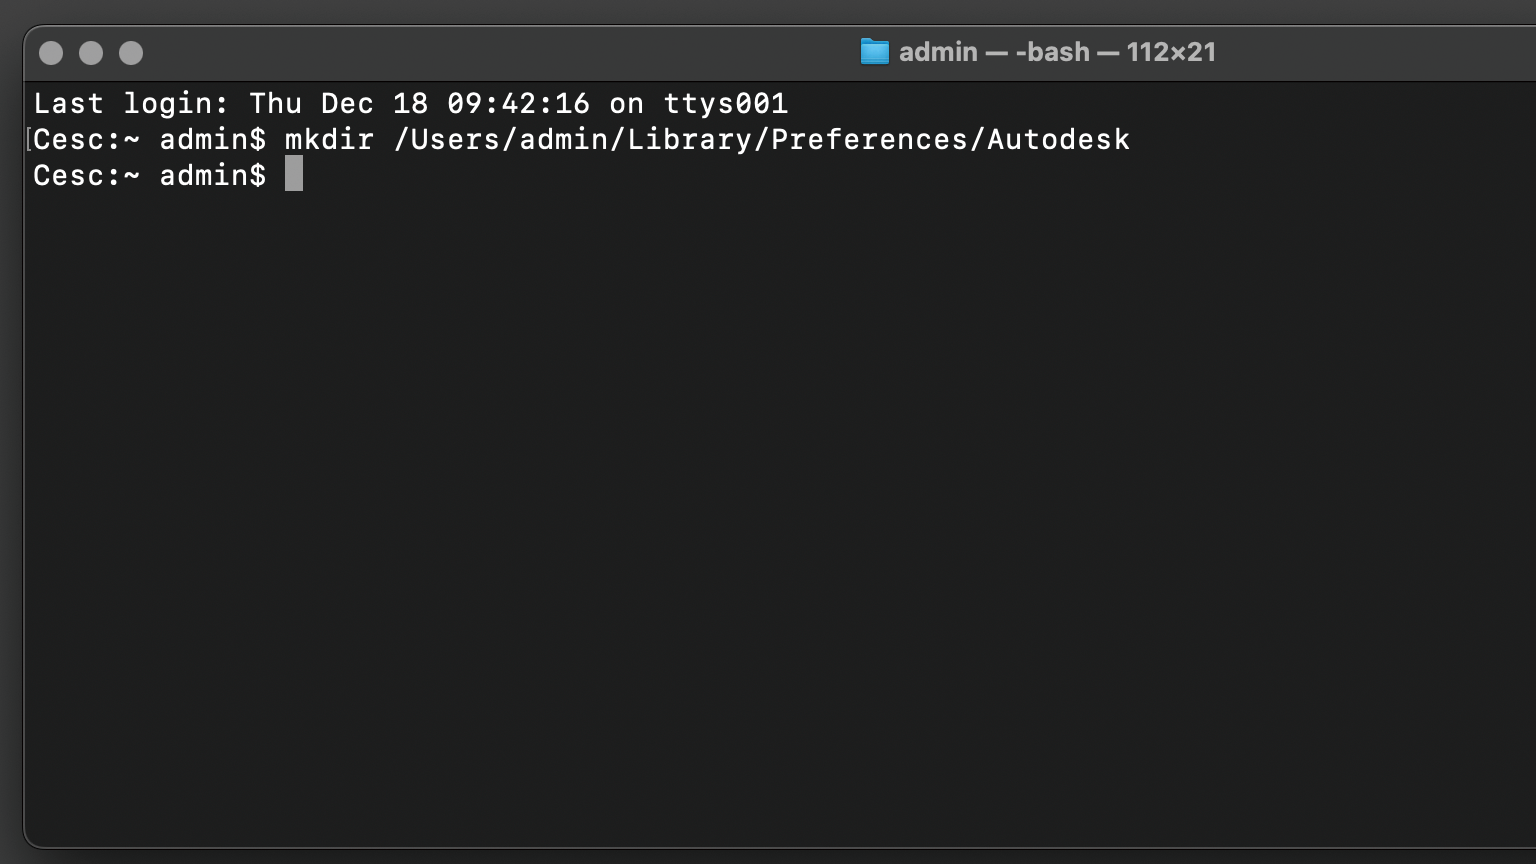Click the block cursor at the prompt
This screenshot has width=1536, height=864.
pos(294,175)
